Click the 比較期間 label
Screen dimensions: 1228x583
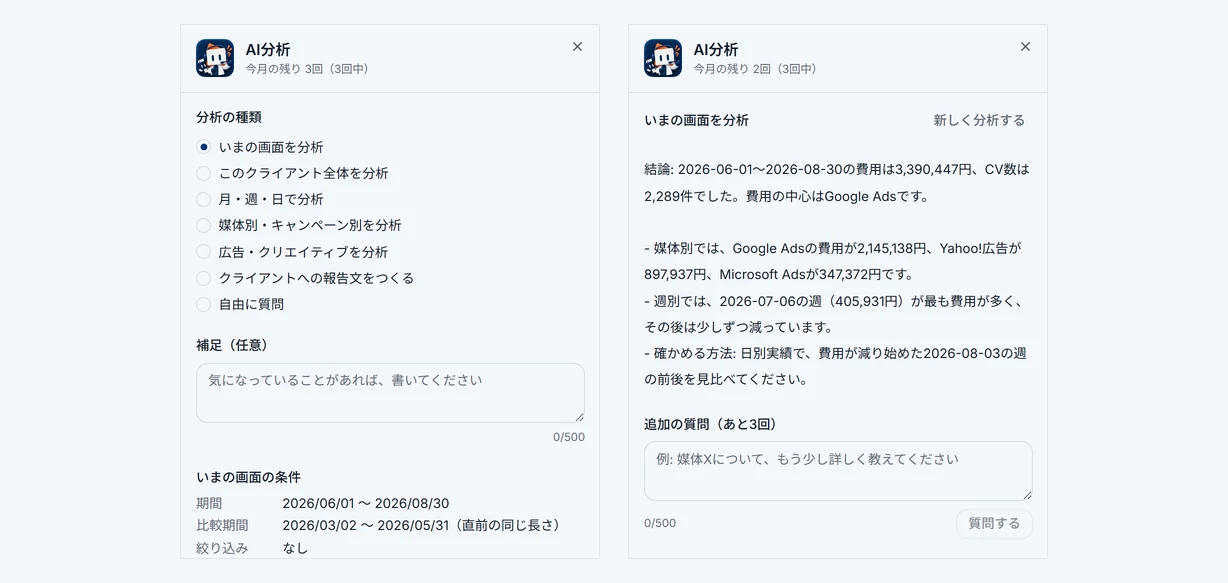222,525
